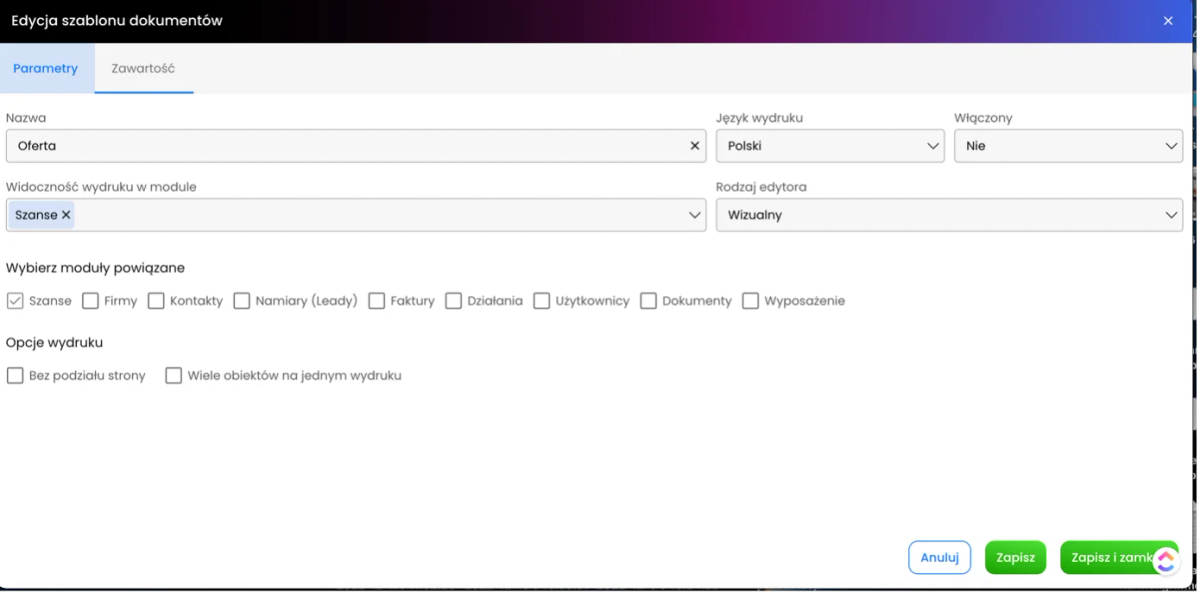Switch to the Parametry tab
Screen dimensions: 1200x593
click(x=46, y=69)
